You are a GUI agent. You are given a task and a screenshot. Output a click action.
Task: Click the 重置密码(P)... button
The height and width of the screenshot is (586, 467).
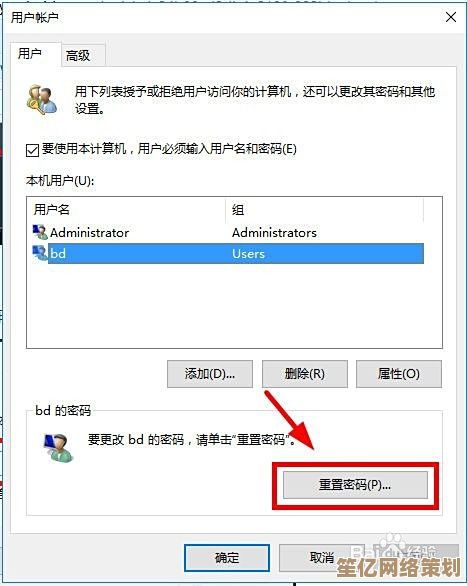coord(355,485)
